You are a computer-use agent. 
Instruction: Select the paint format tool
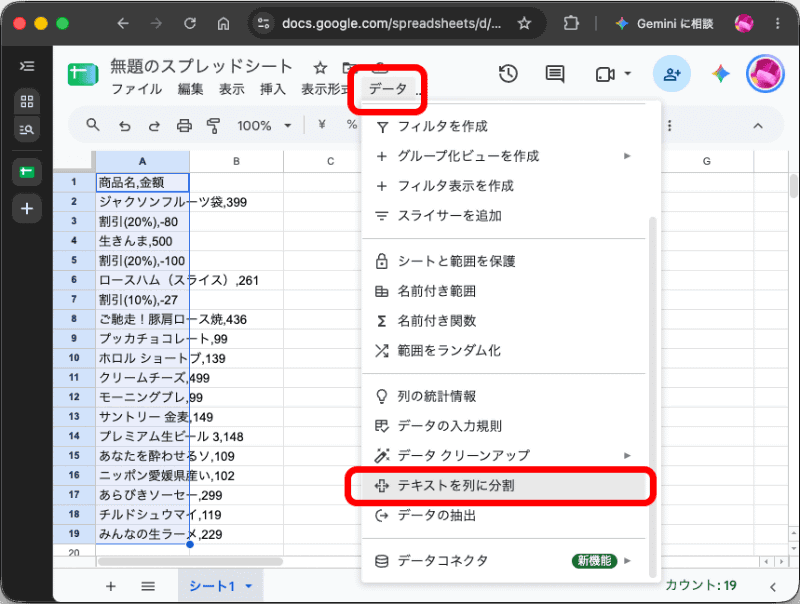pos(213,125)
